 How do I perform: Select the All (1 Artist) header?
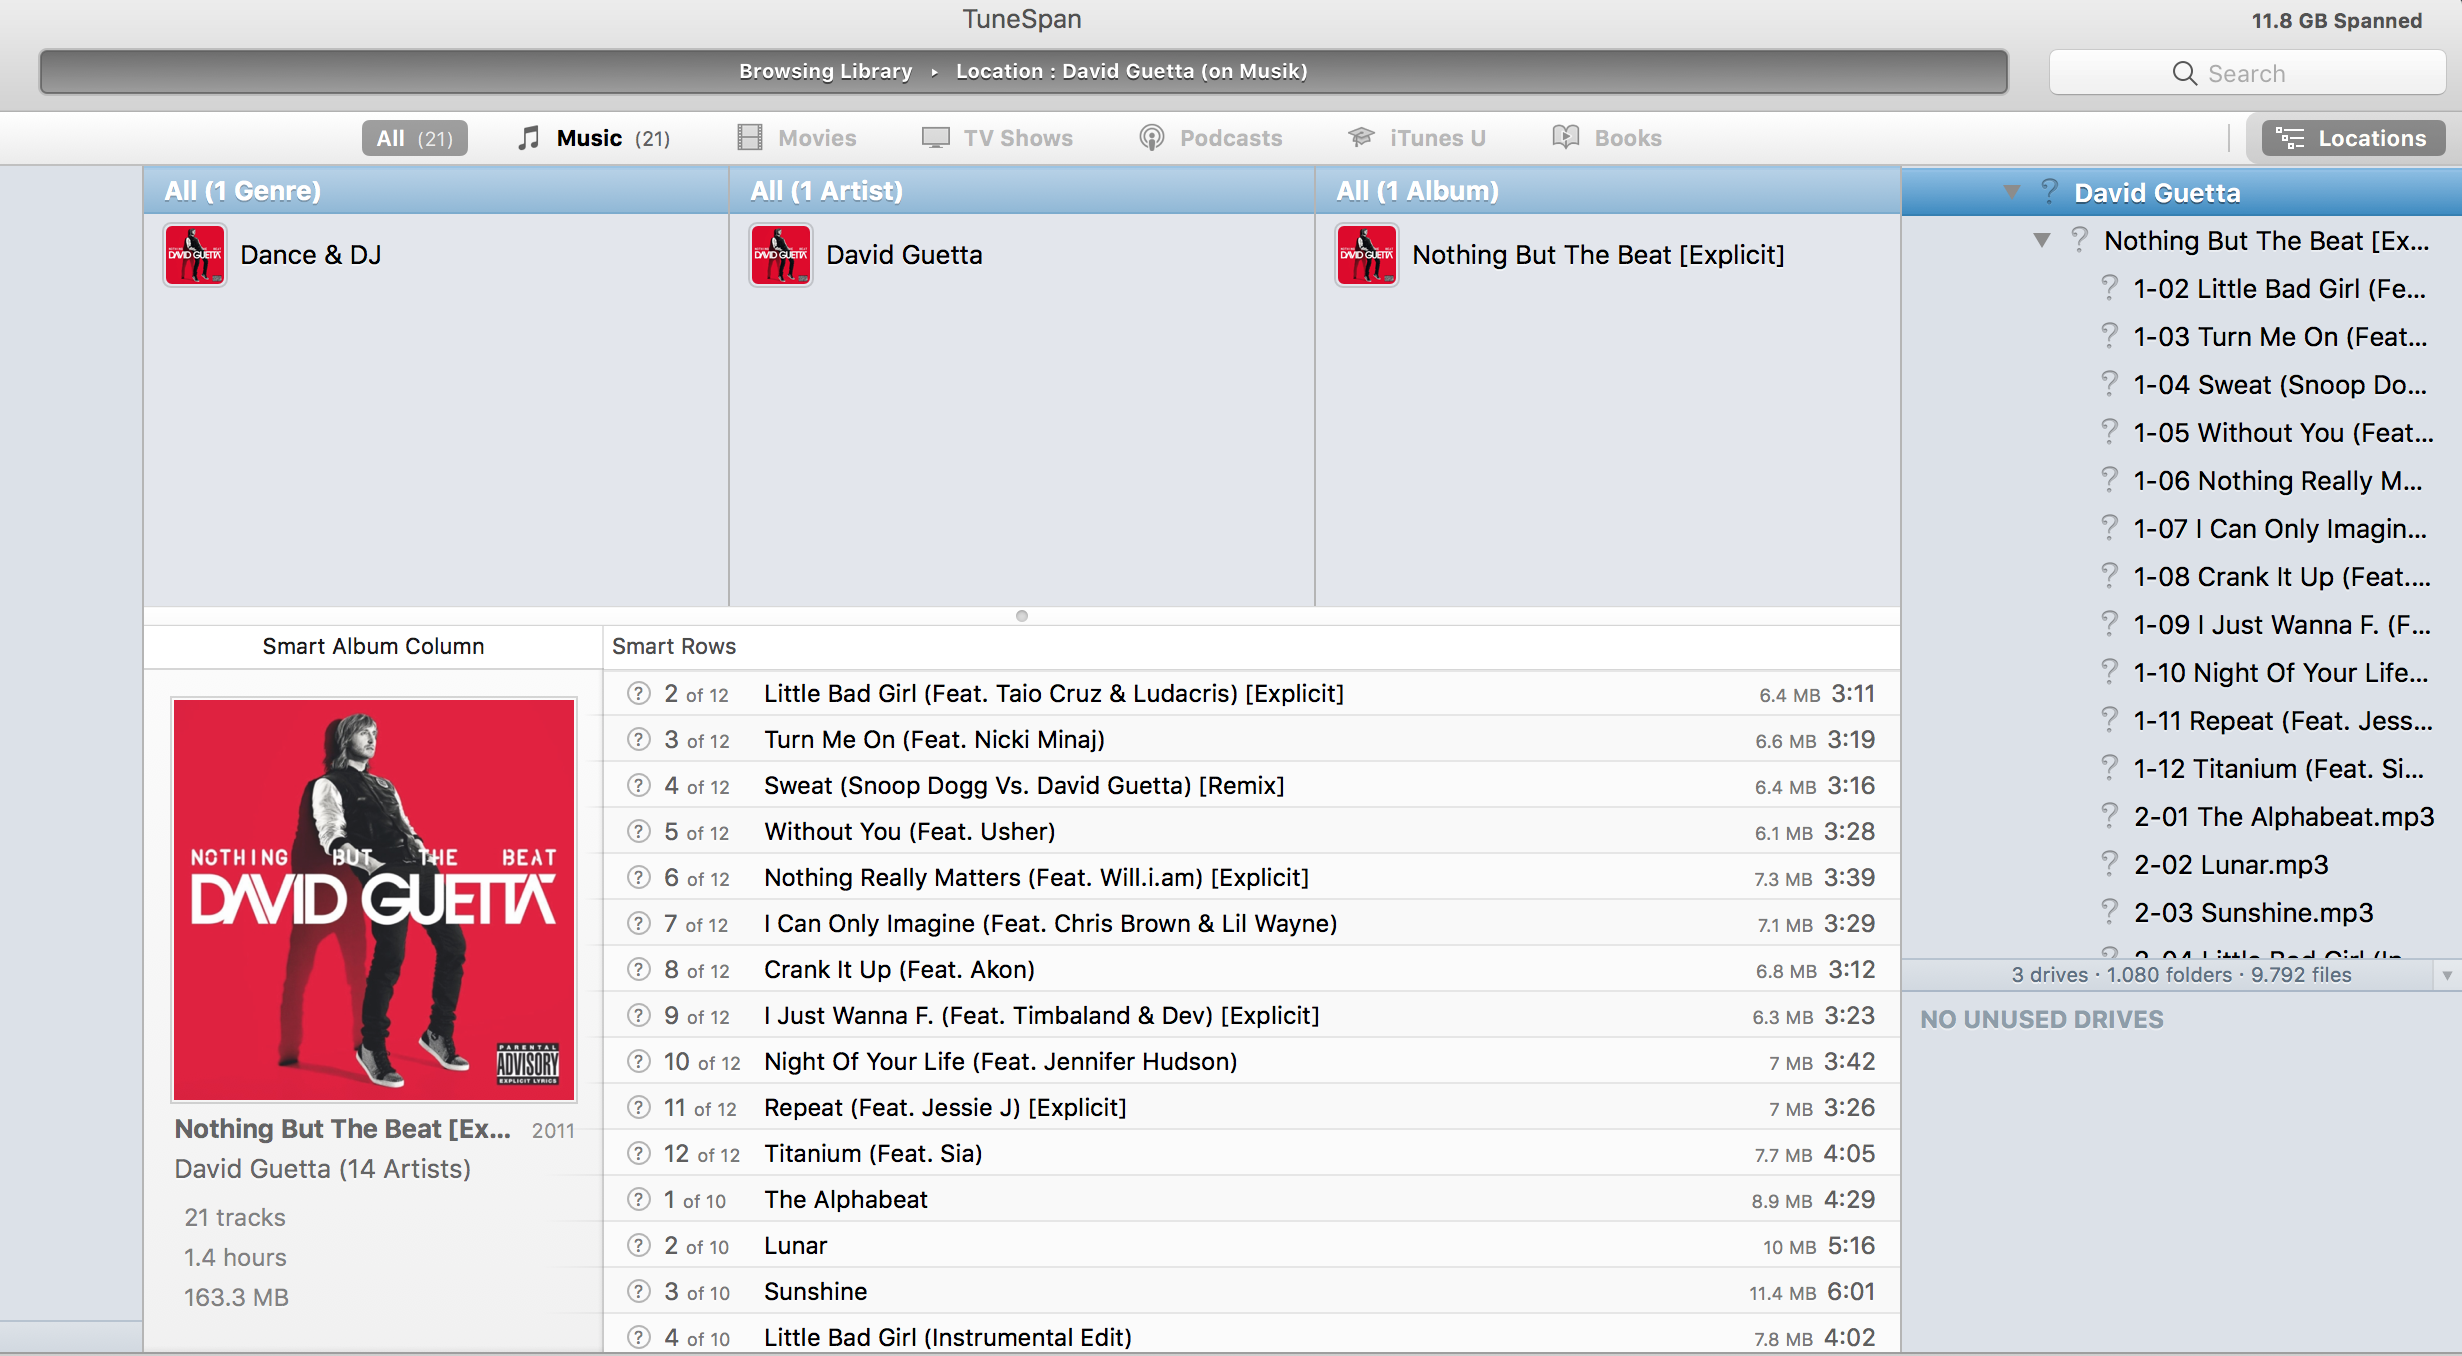(826, 191)
